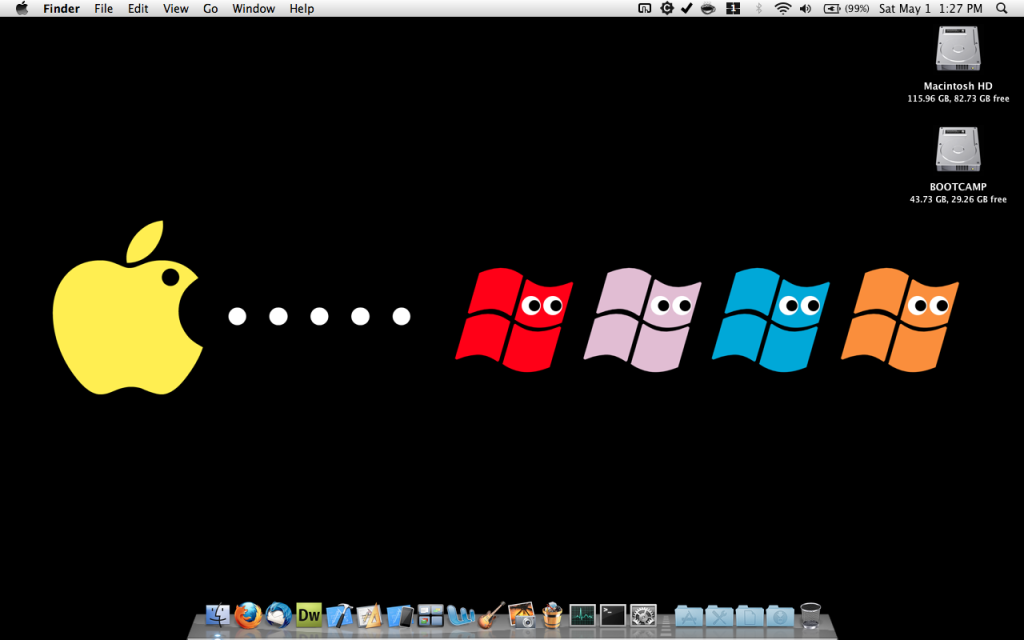Launch Xcode from the Dock
1024x640 pixels.
tap(340, 615)
